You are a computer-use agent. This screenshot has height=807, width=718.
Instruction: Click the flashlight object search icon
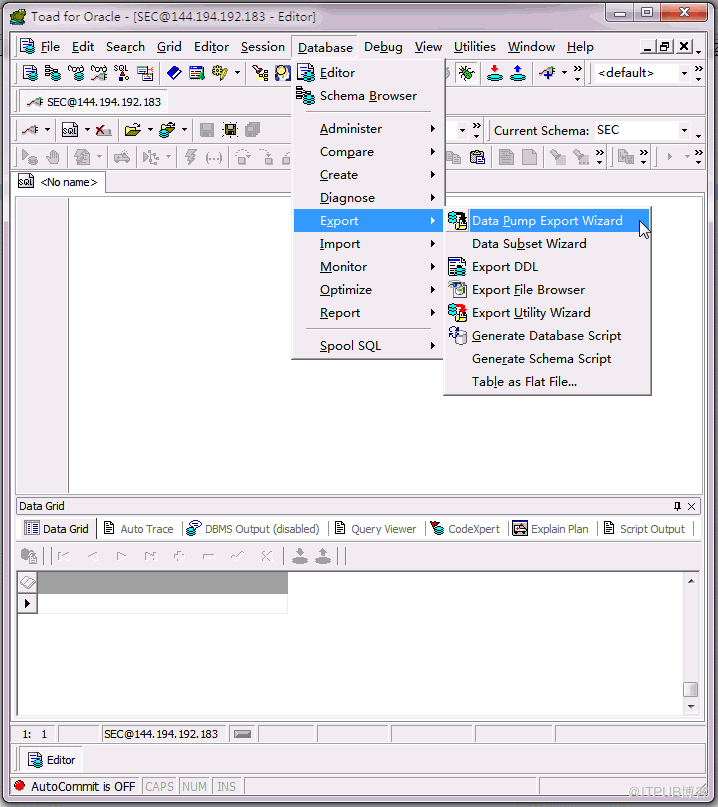260,73
